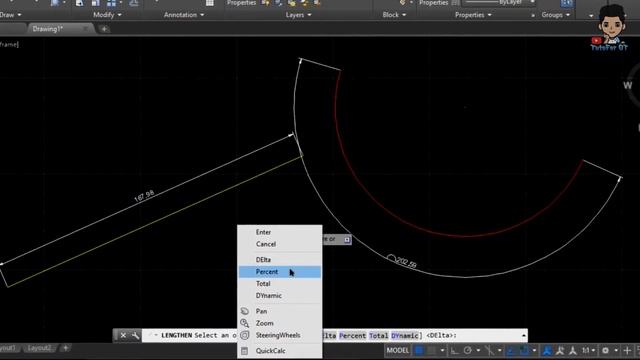The height and width of the screenshot is (360, 640).
Task: Add a new layout with plus button
Action: [65, 348]
